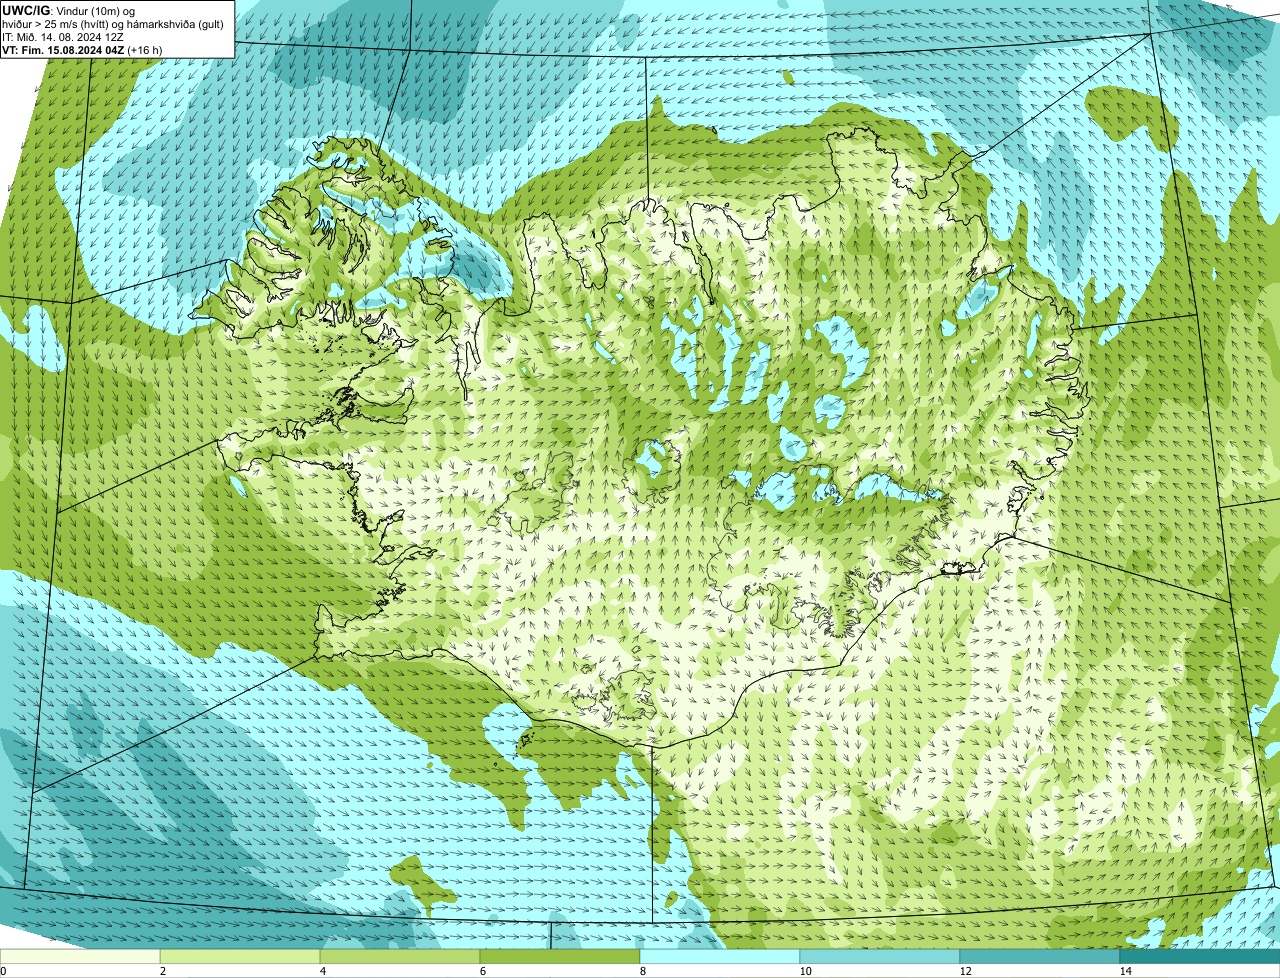
Task: Pick the dark green legend swatch for 6–8 m/s
Action: pos(560,956)
